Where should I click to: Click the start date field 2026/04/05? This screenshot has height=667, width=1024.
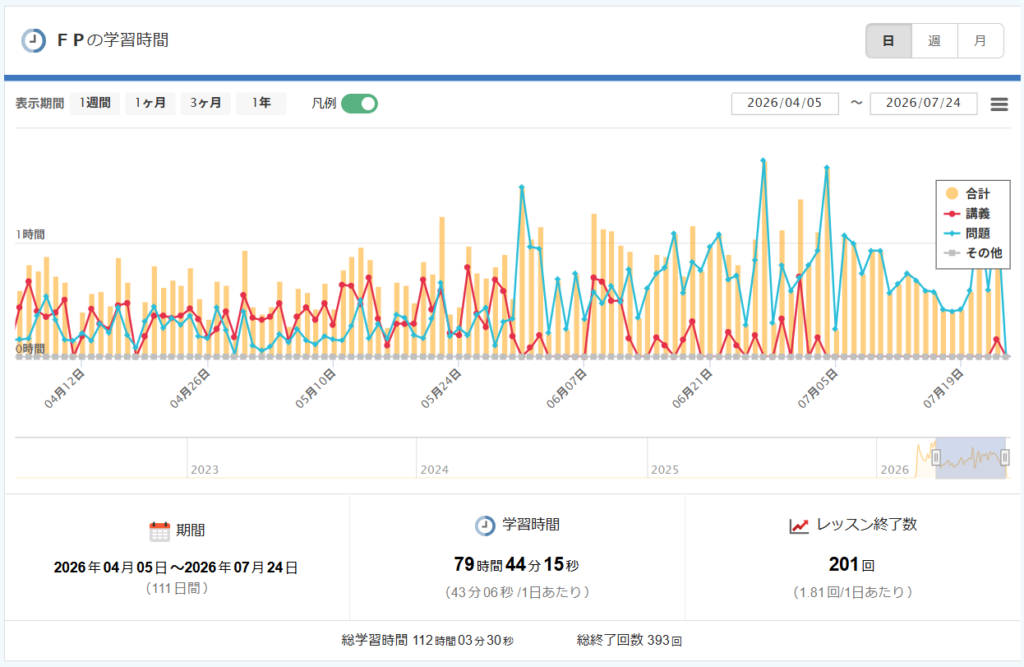click(784, 103)
